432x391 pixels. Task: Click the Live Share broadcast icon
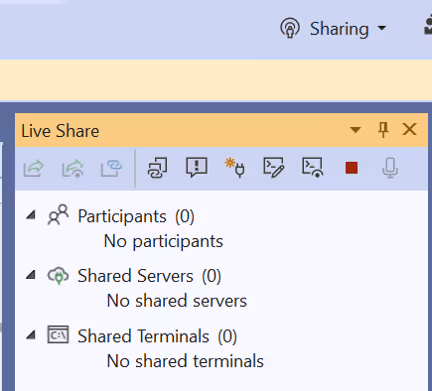(290, 28)
